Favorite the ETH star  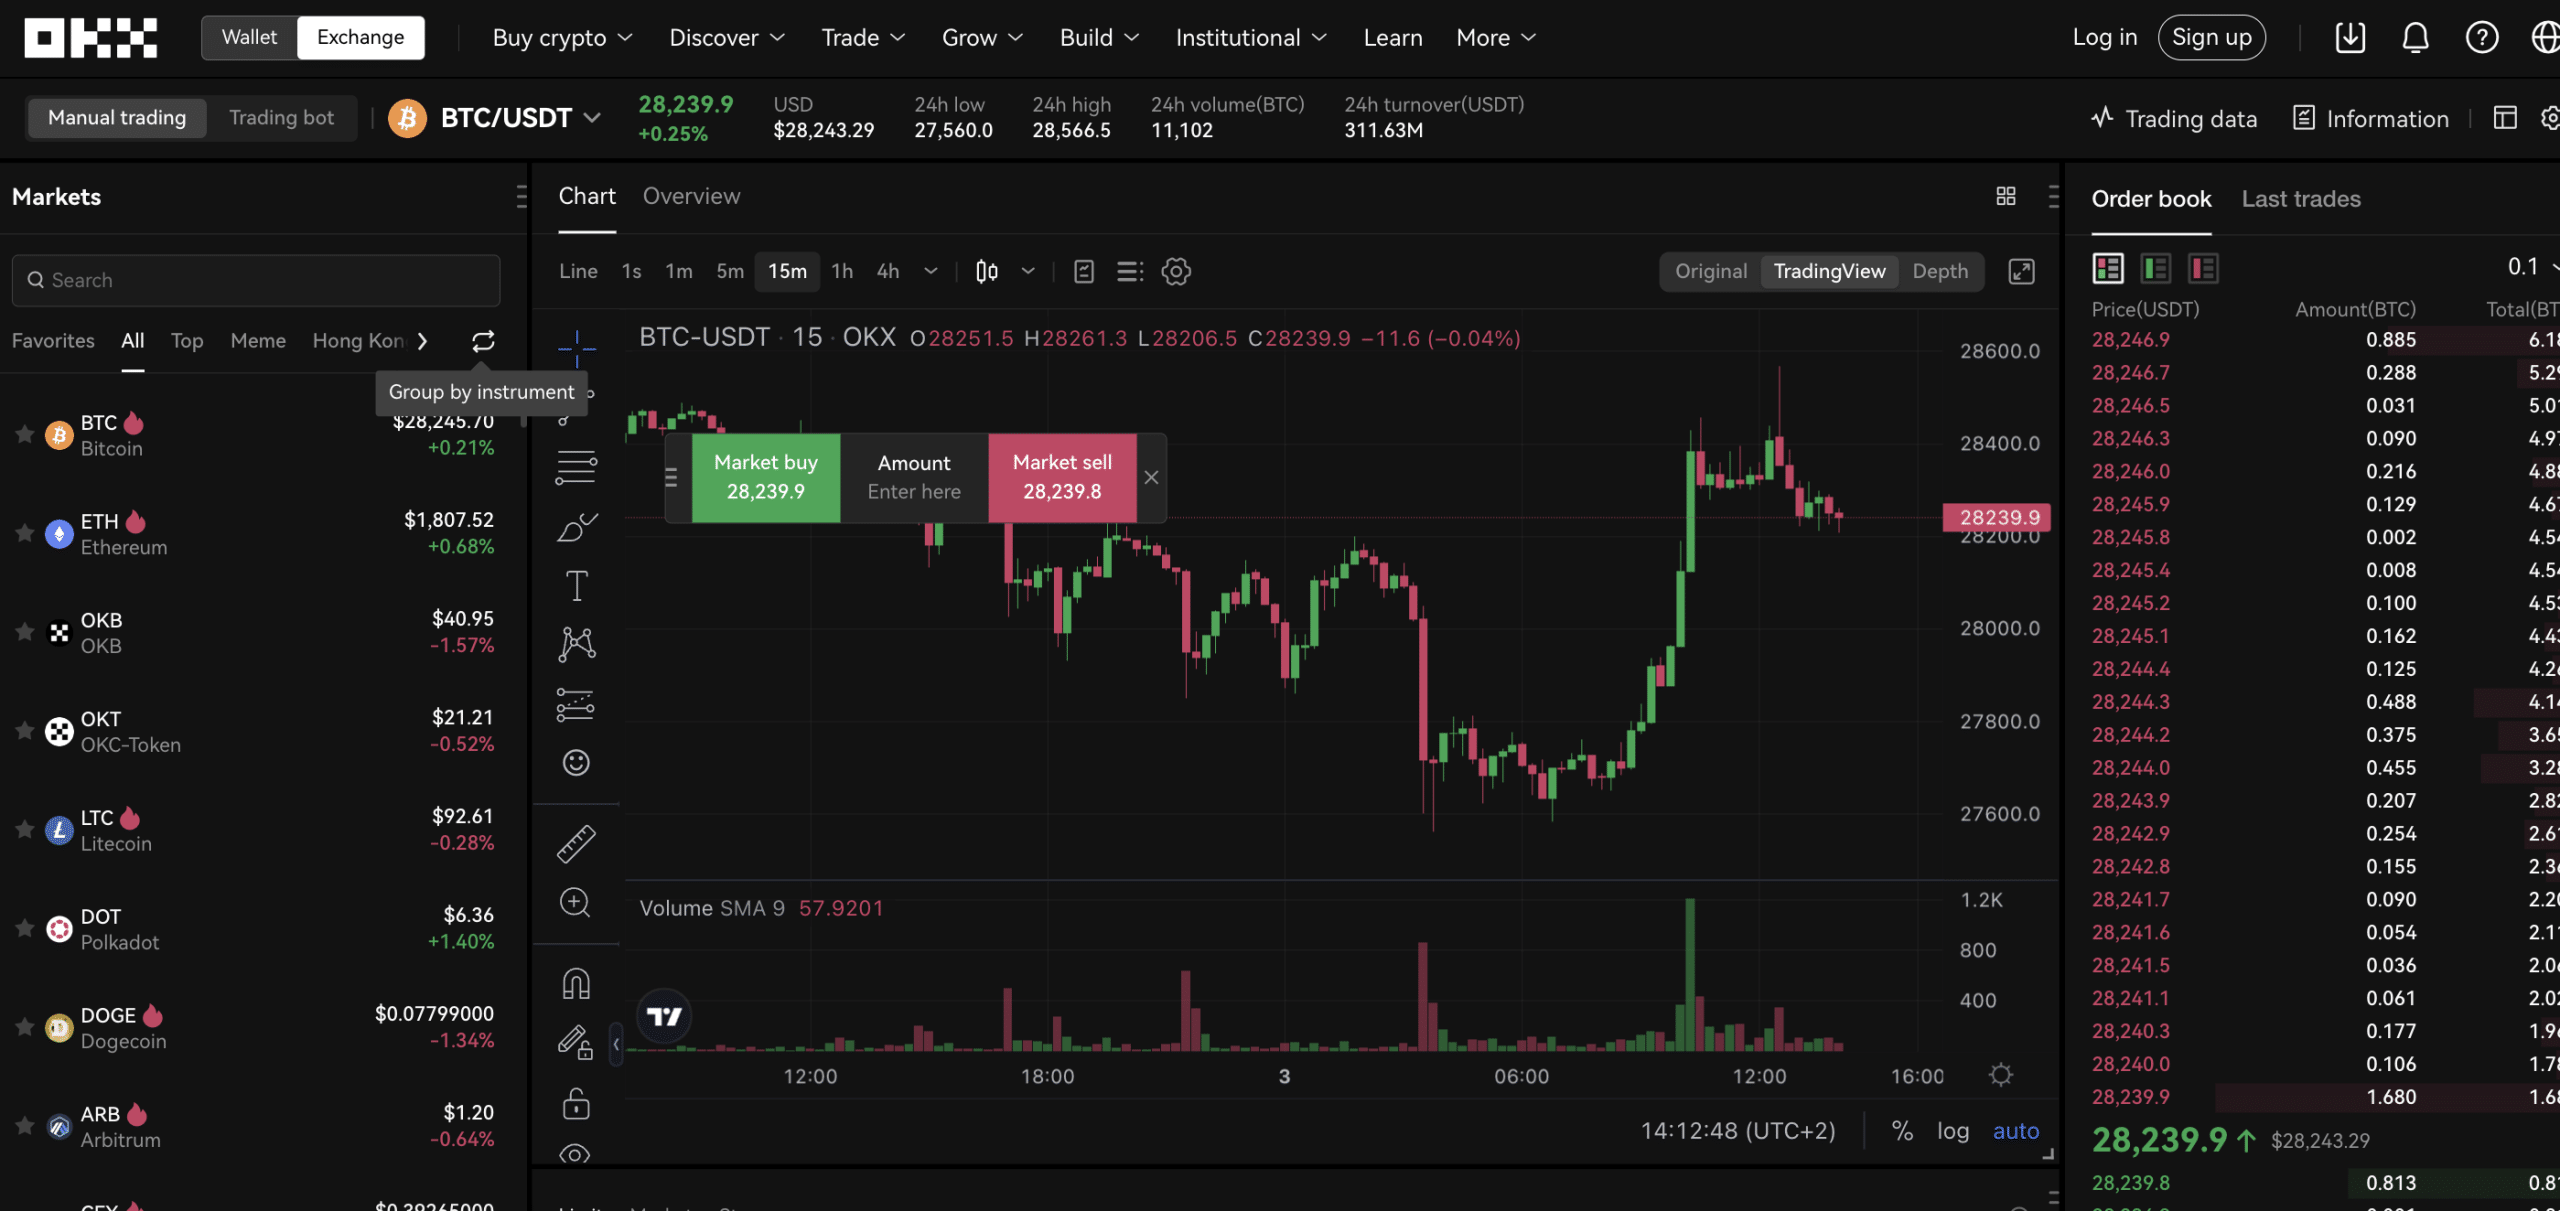pos(25,533)
